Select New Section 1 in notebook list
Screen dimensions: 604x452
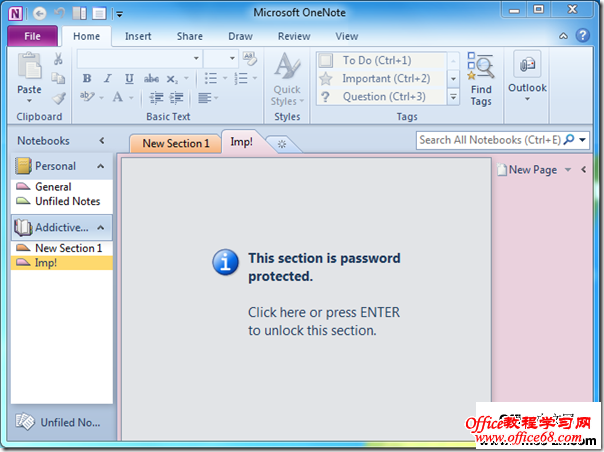(62, 248)
